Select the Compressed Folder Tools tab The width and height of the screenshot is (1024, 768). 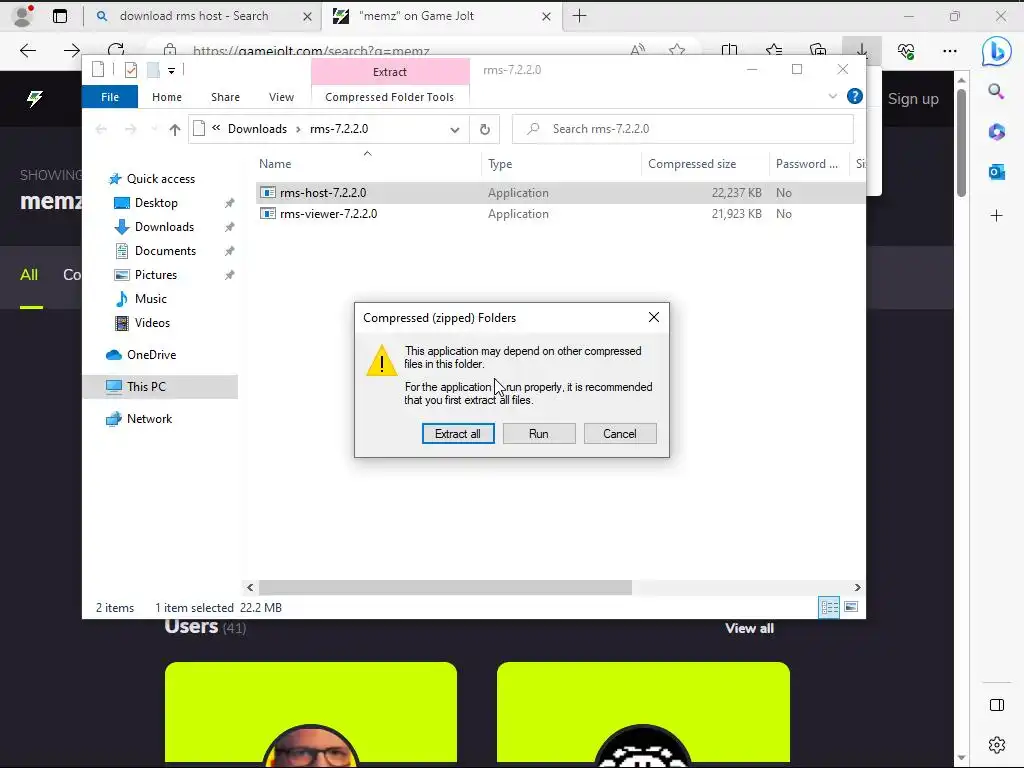click(389, 97)
